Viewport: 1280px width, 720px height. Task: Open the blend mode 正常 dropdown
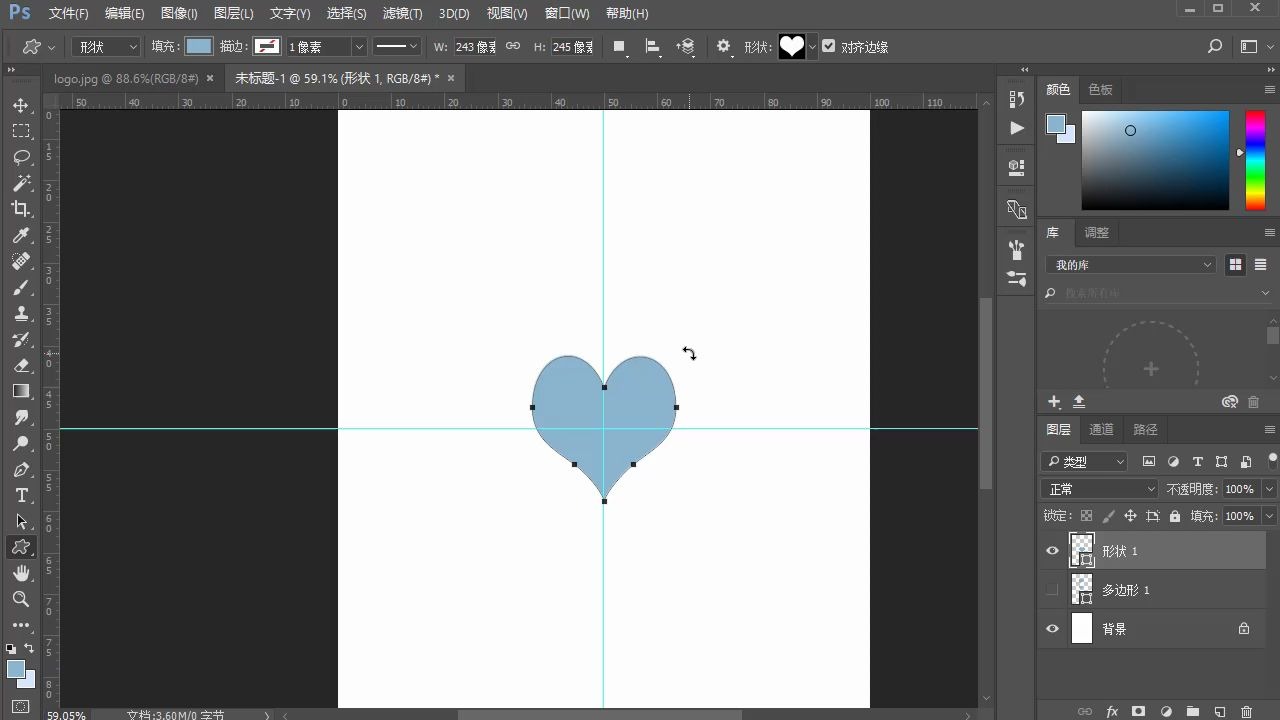(x=1100, y=489)
